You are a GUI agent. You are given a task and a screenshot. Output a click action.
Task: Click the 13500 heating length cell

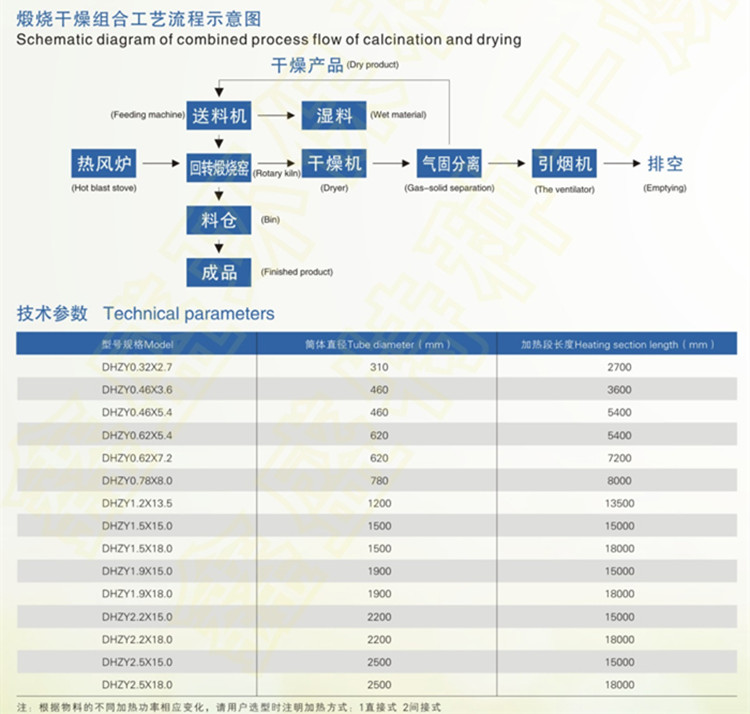click(619, 503)
